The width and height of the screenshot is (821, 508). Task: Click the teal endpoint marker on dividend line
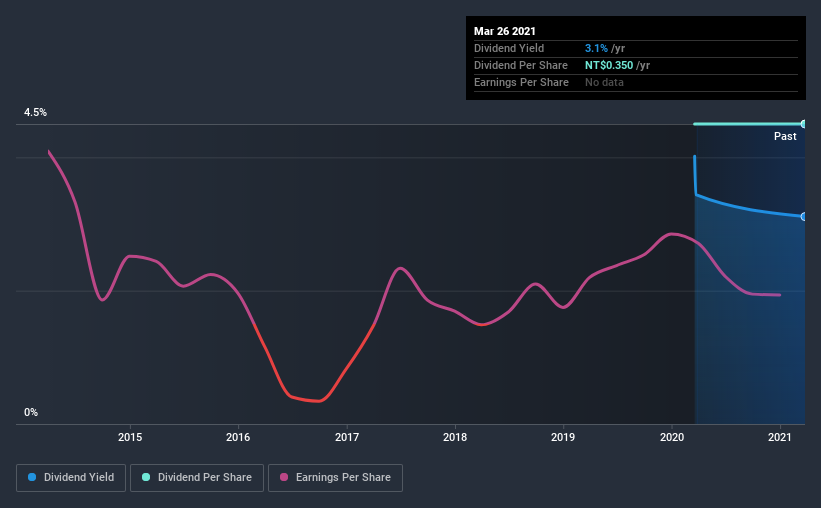click(804, 124)
